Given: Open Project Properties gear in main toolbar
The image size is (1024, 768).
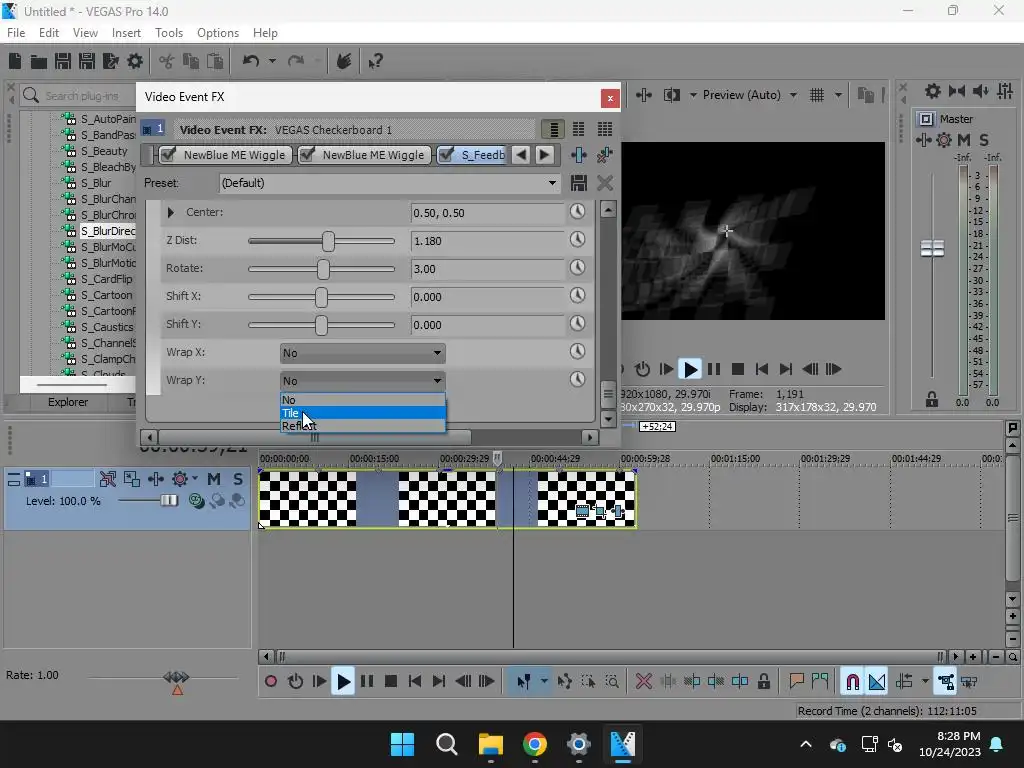Looking at the screenshot, I should (135, 61).
